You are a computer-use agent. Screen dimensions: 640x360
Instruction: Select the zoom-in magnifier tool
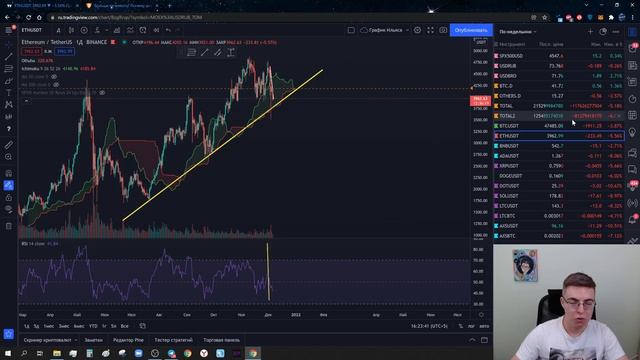click(x=9, y=157)
